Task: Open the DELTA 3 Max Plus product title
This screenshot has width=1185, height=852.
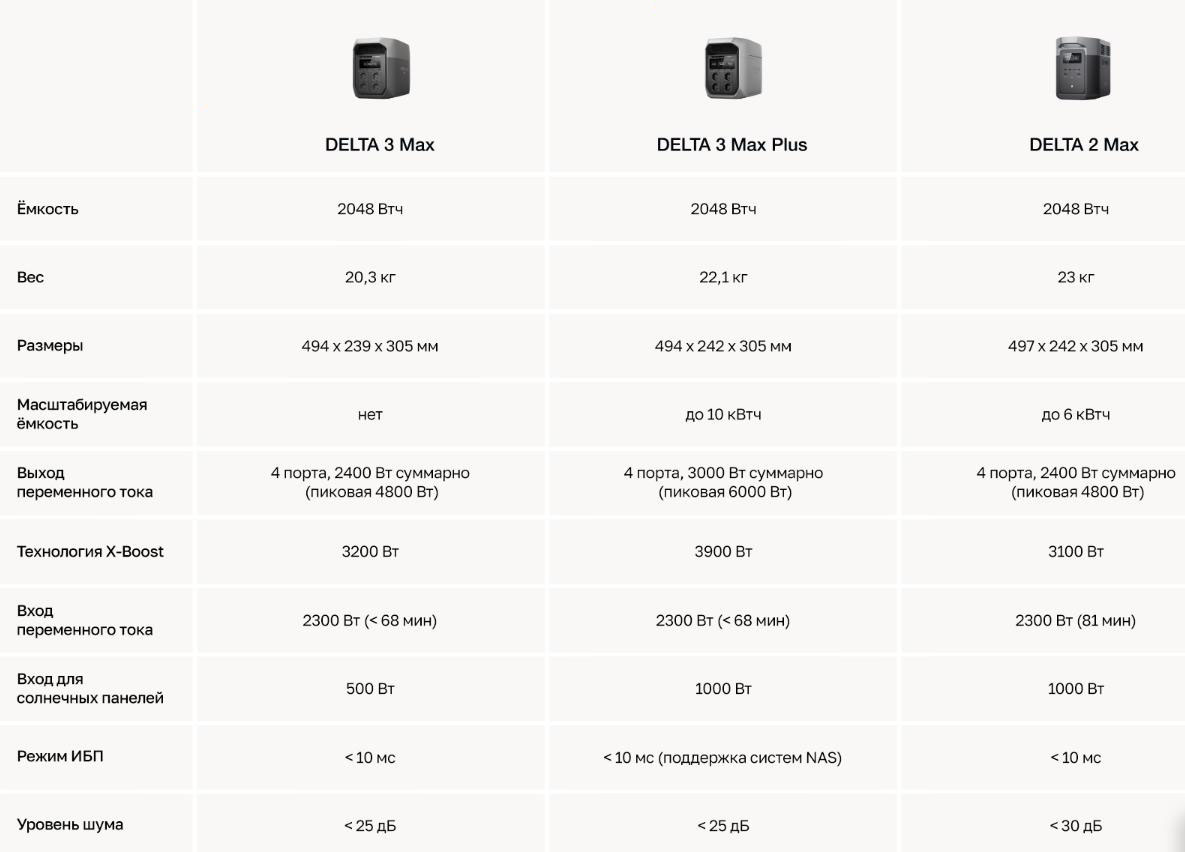Action: tap(732, 145)
